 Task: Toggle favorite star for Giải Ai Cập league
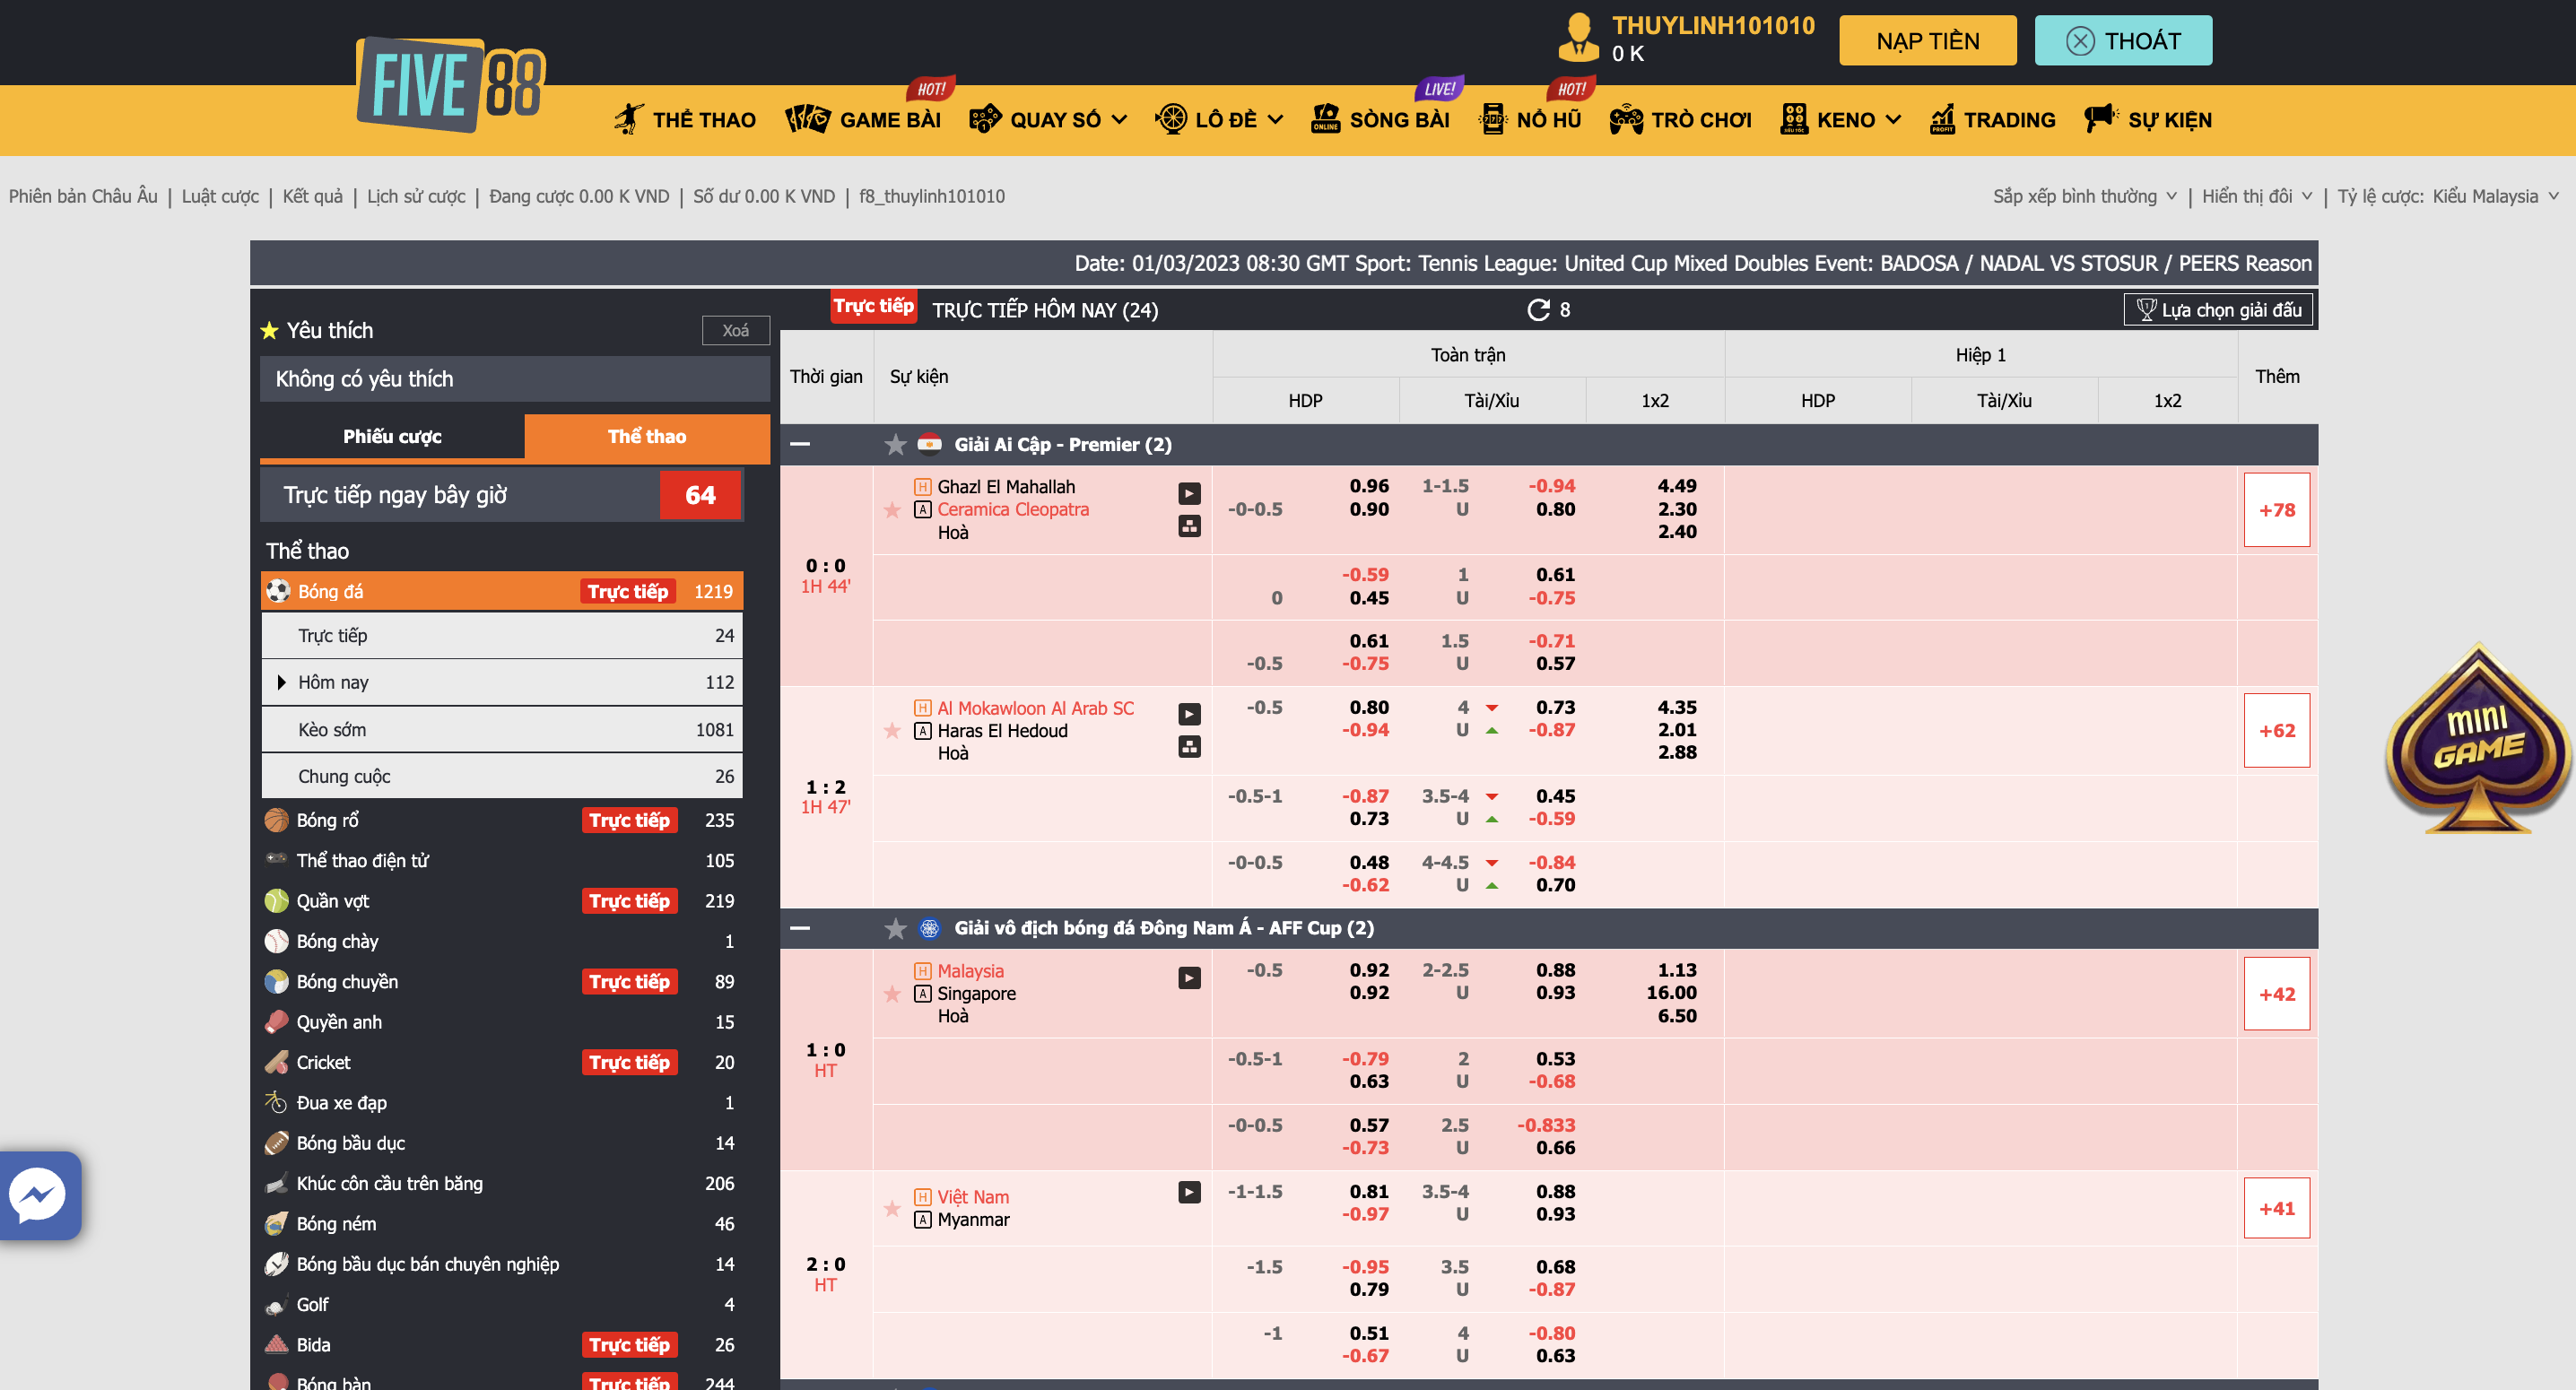[x=895, y=445]
